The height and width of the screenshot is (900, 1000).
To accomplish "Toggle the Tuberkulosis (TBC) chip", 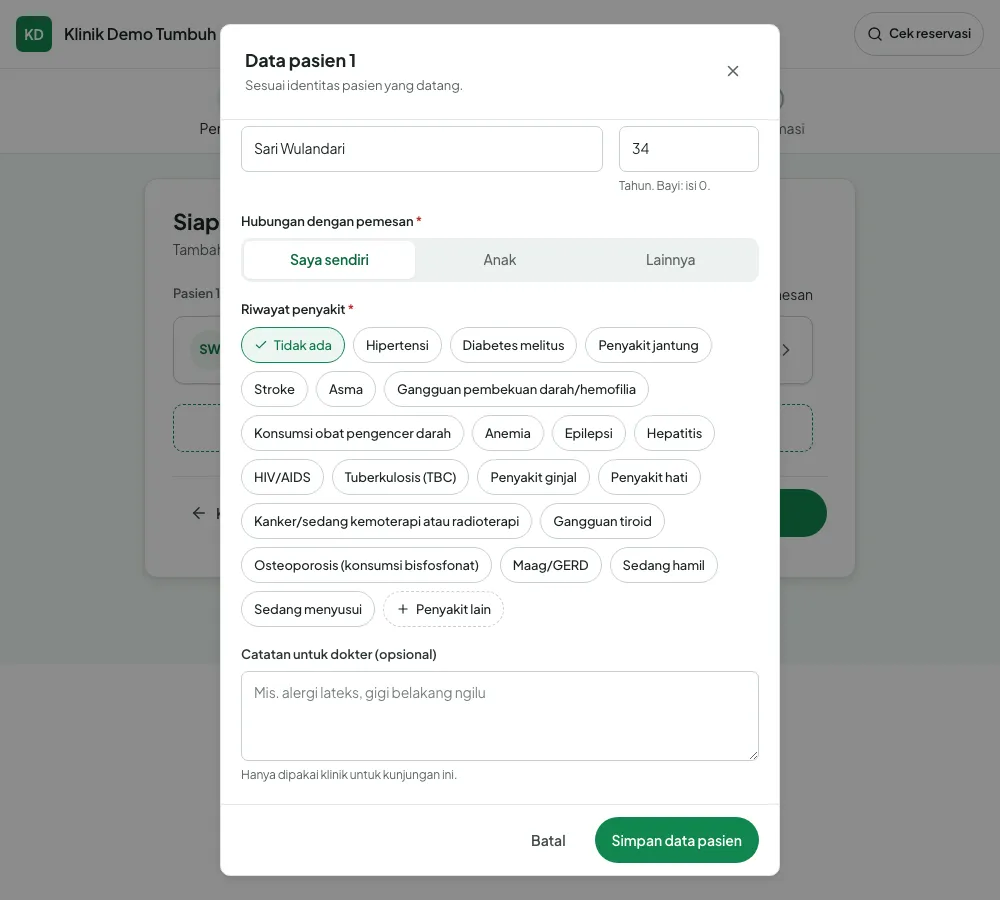I will [x=401, y=477].
